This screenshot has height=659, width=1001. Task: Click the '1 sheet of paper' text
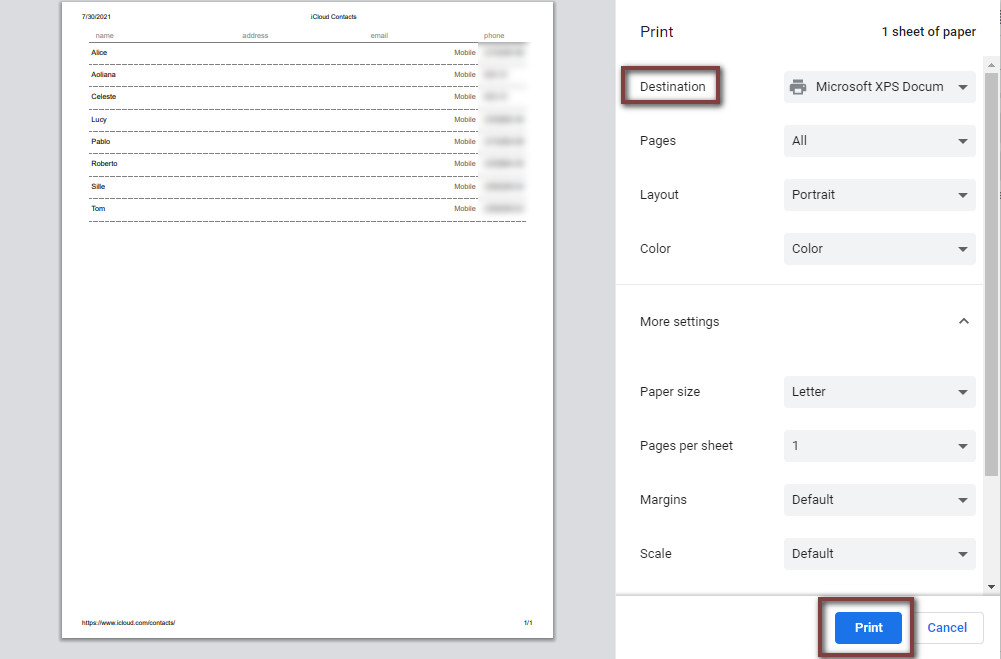928,31
